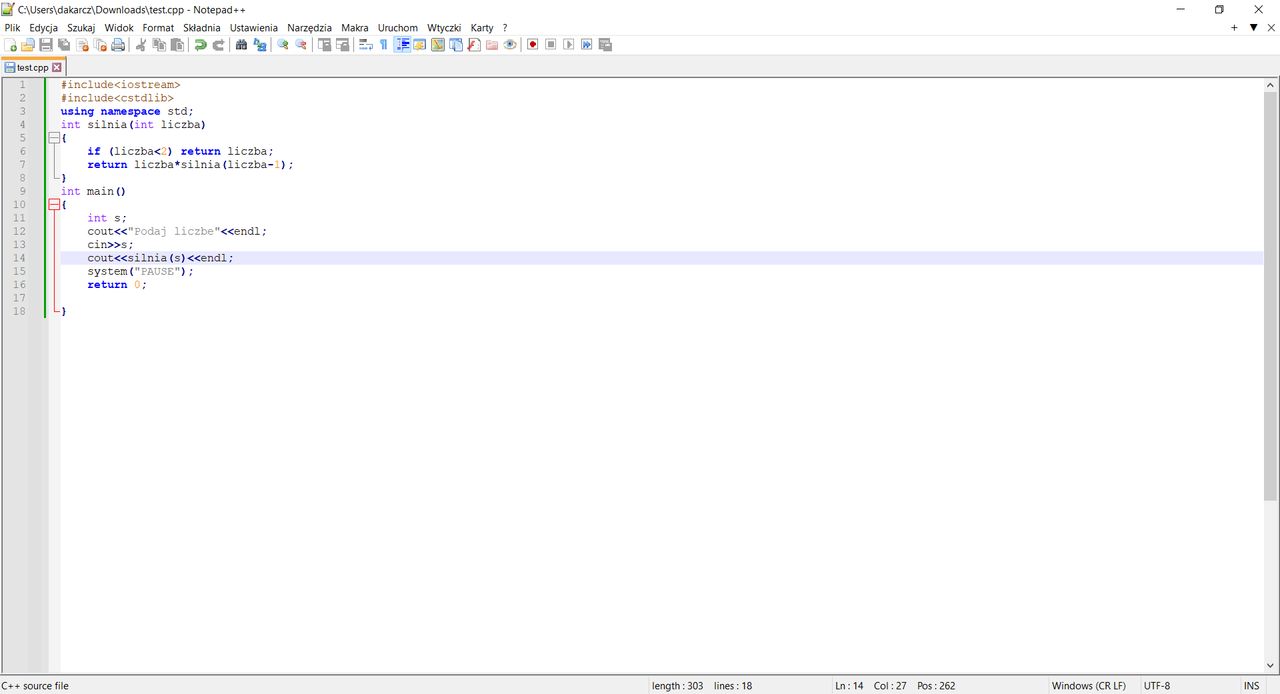This screenshot has width=1280, height=694.
Task: Toggle show all characters pilcrow icon
Action: click(x=383, y=45)
